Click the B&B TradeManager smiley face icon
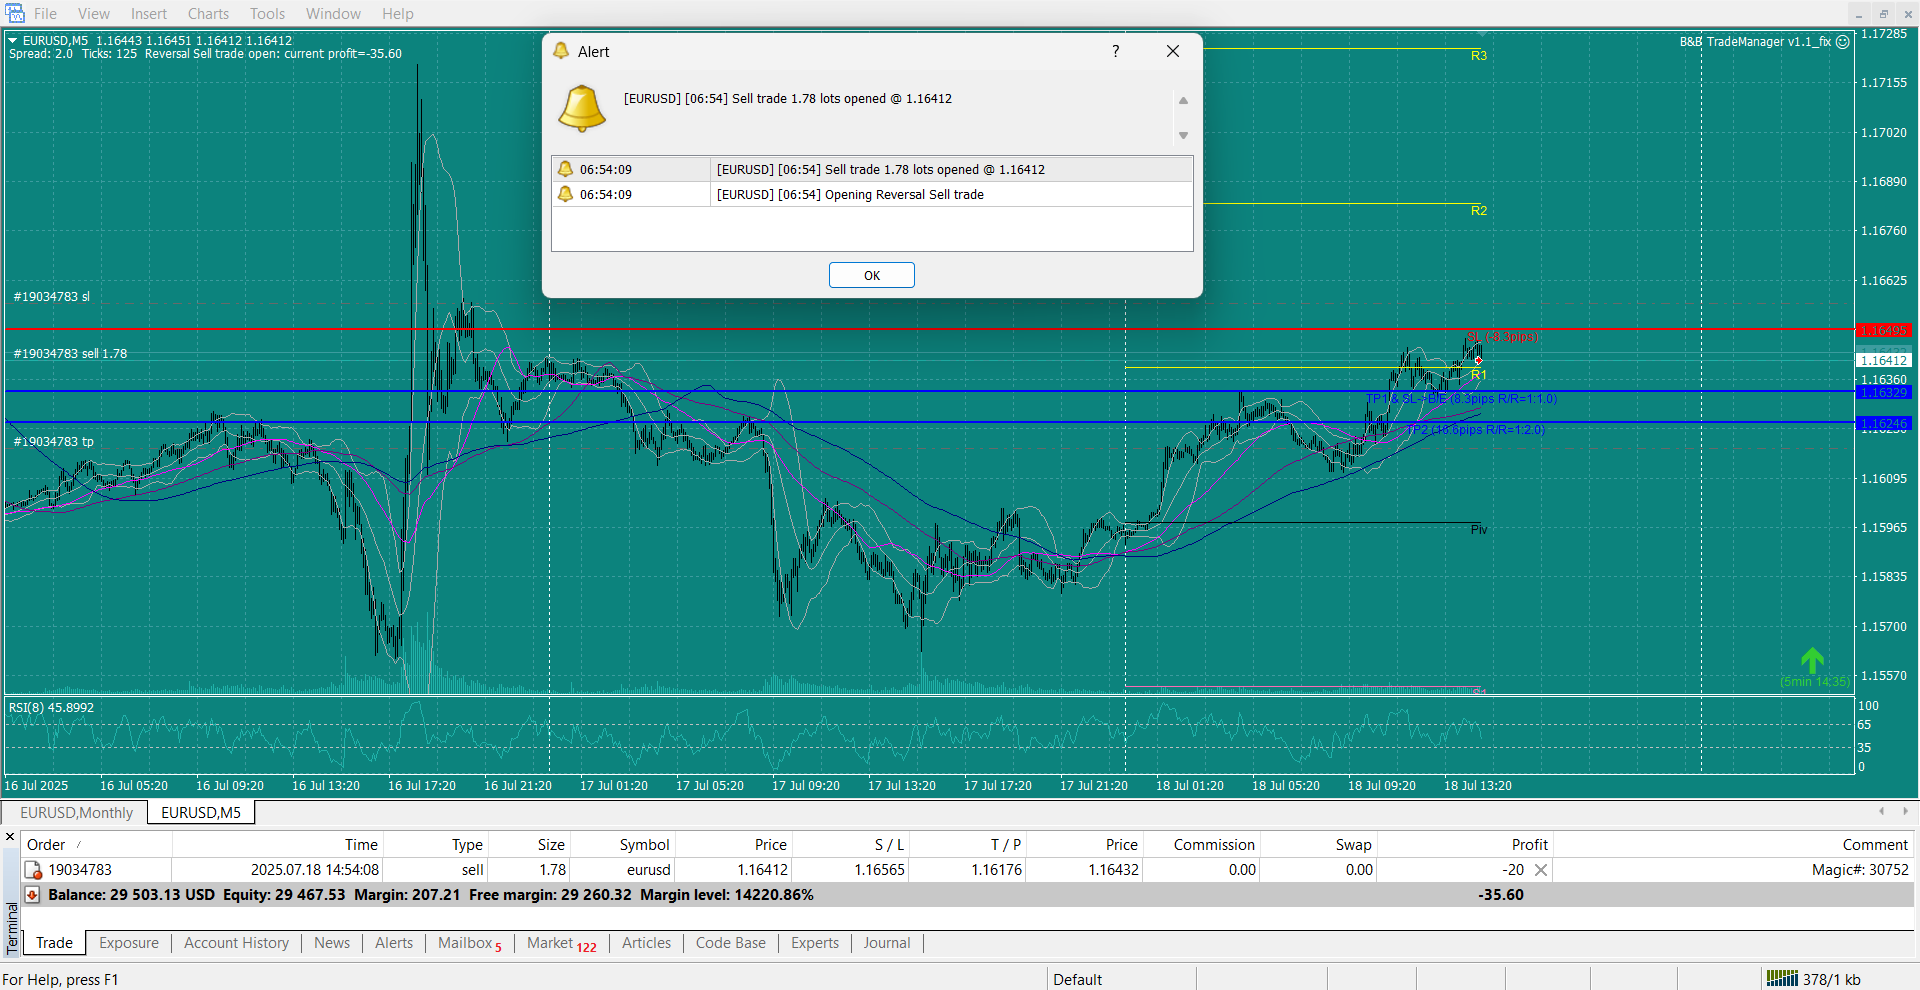 1843,42
